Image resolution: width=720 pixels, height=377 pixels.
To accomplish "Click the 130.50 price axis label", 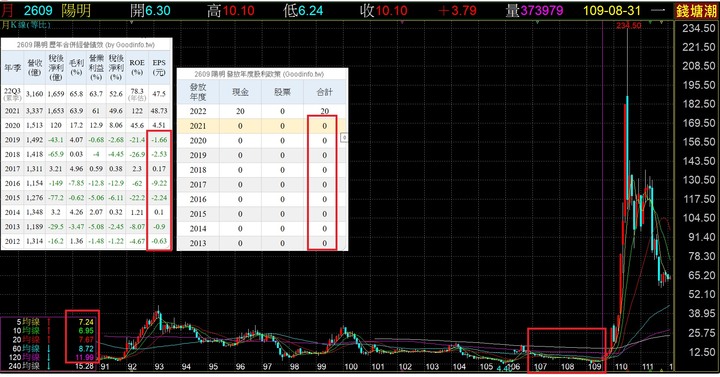I will click(x=698, y=180).
